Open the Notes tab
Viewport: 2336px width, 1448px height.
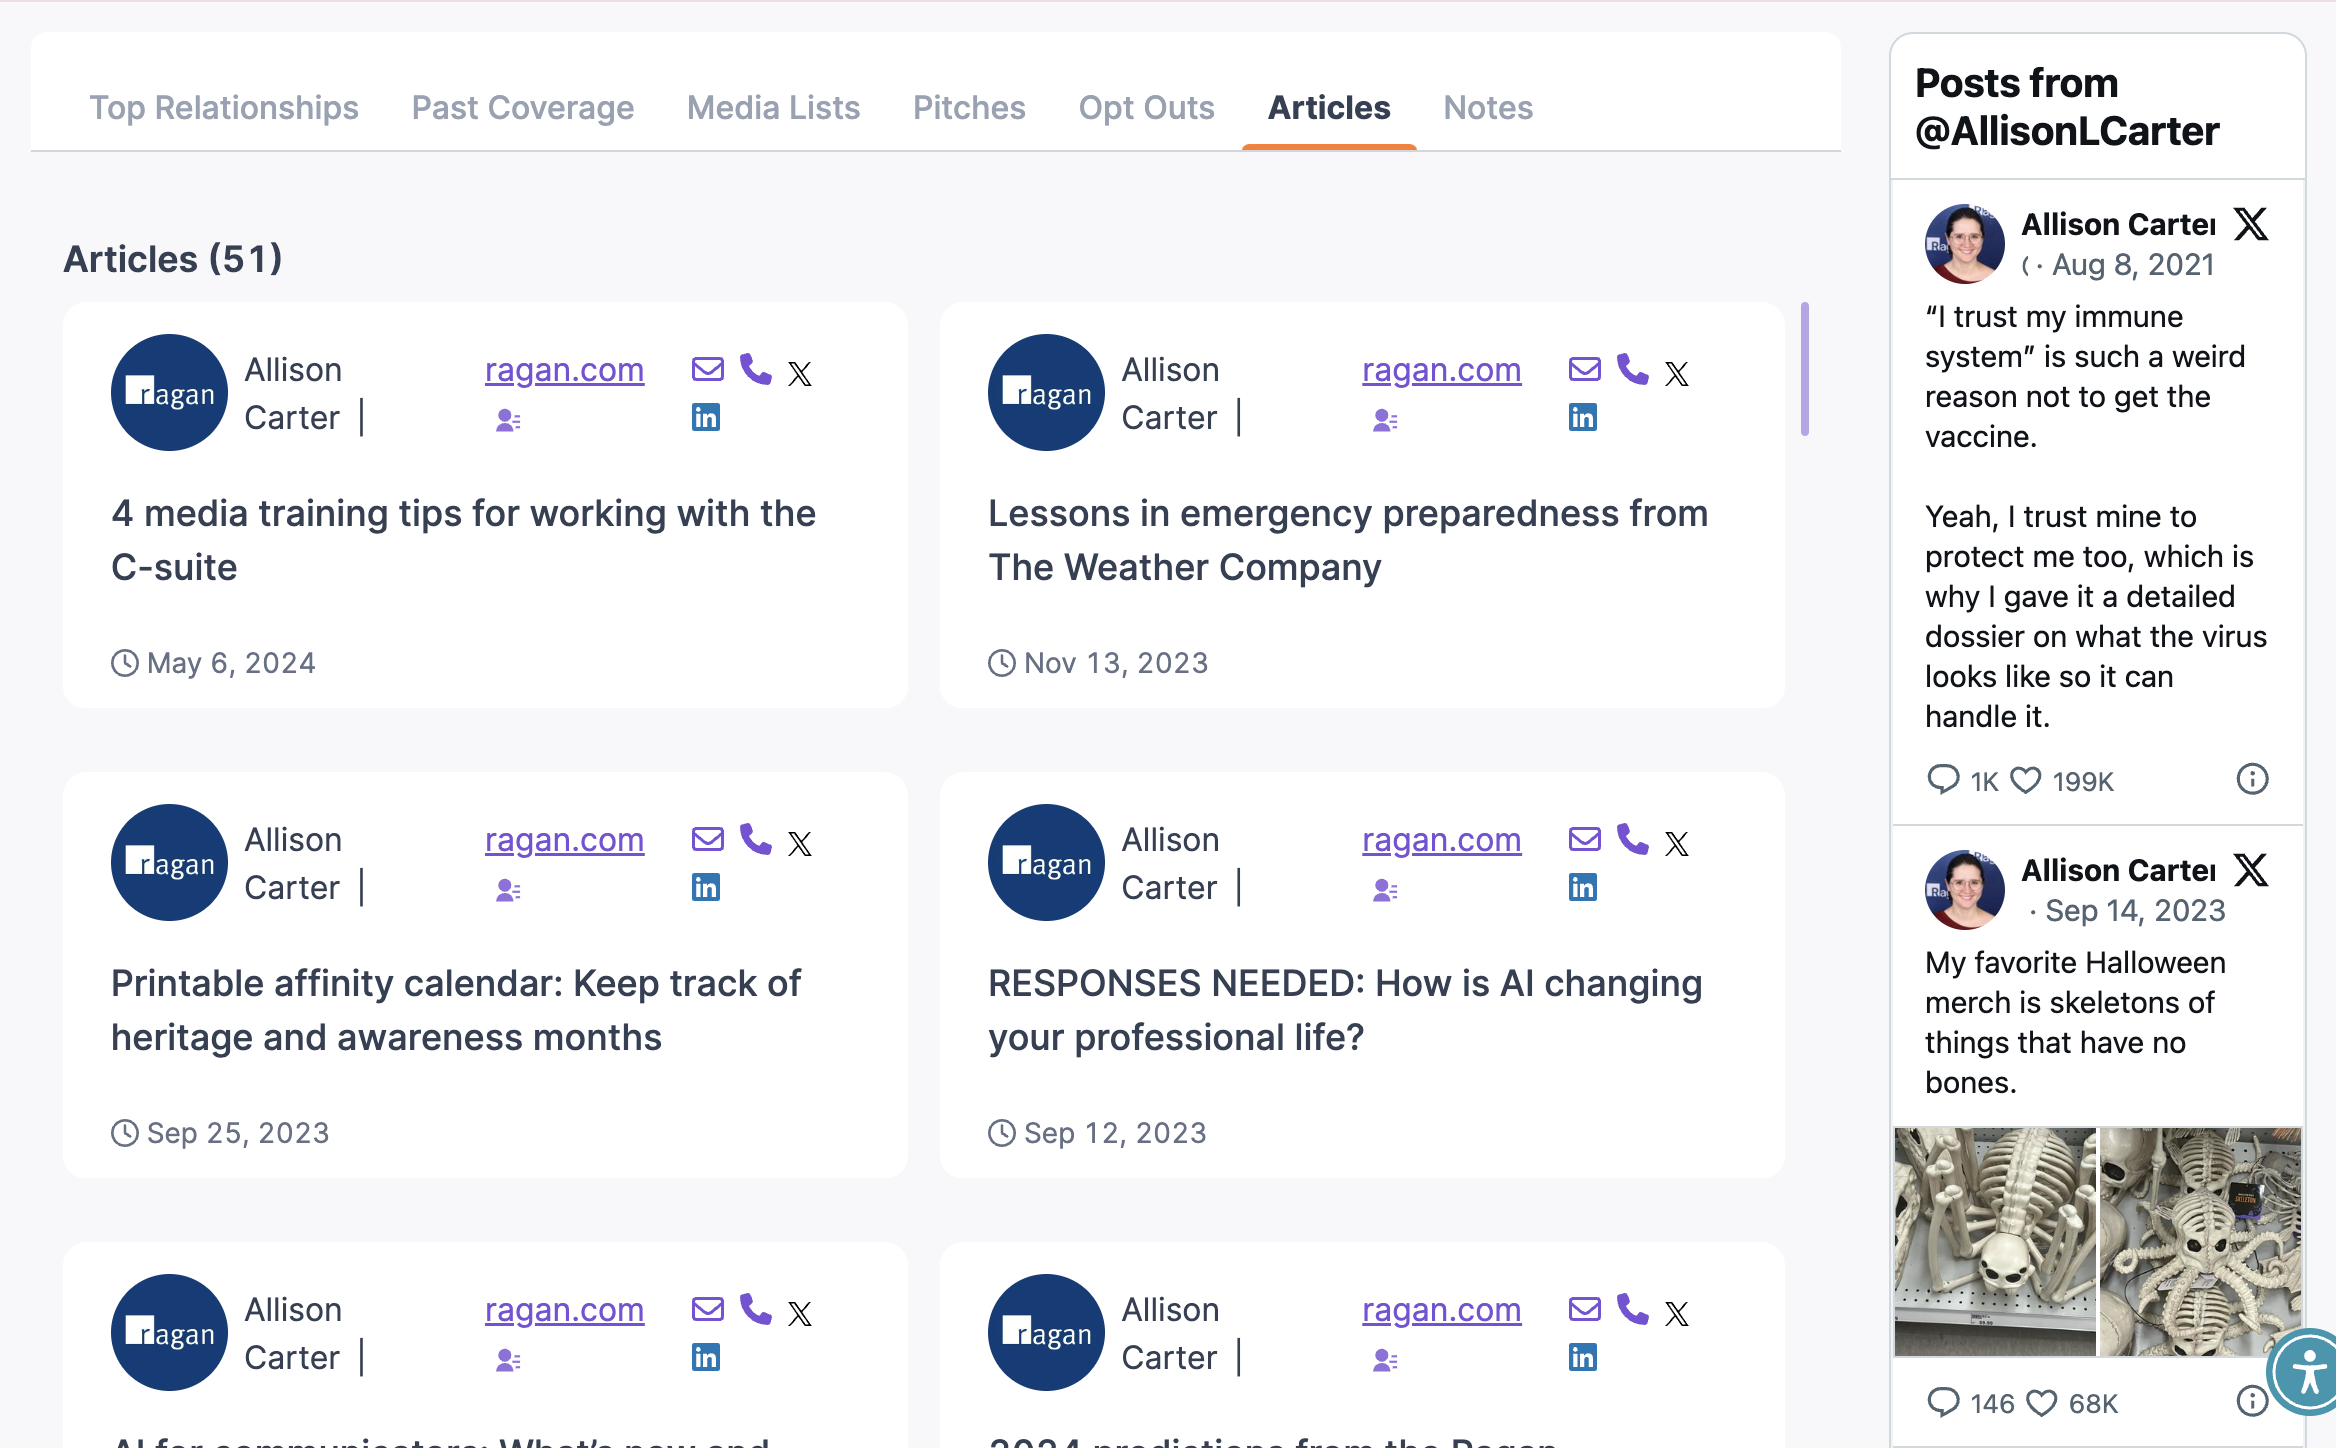pyautogui.click(x=1488, y=107)
